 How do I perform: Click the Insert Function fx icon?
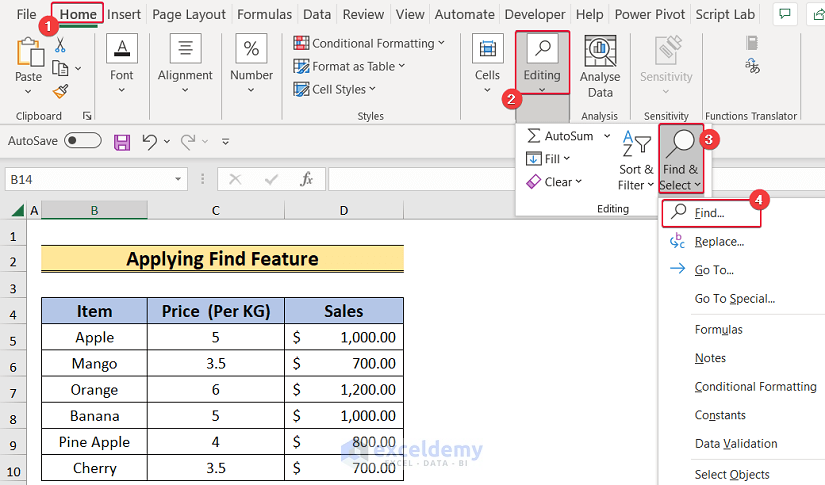coord(307,180)
